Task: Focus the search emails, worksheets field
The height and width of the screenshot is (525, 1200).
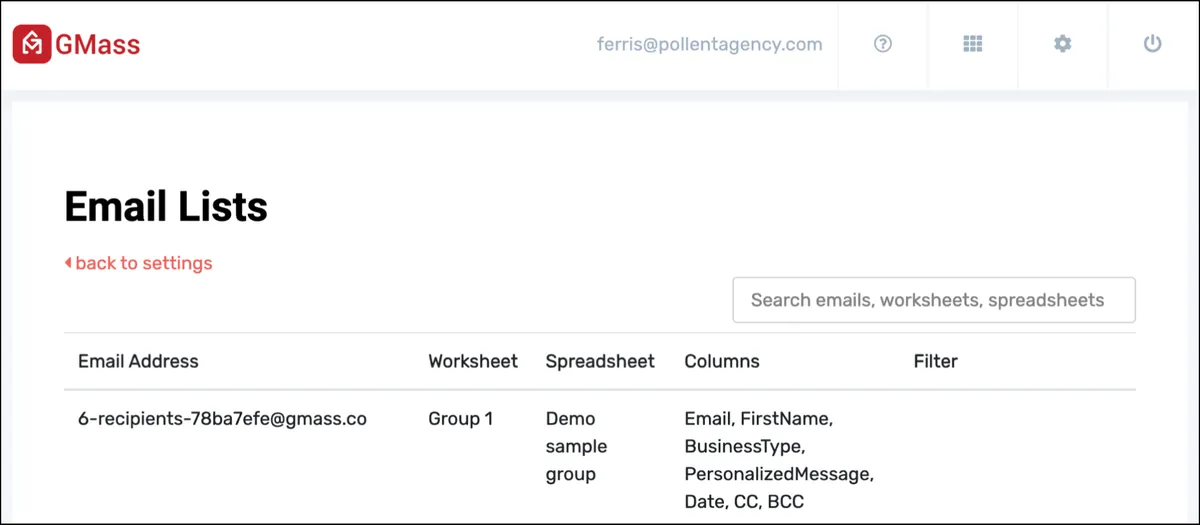Action: [934, 300]
